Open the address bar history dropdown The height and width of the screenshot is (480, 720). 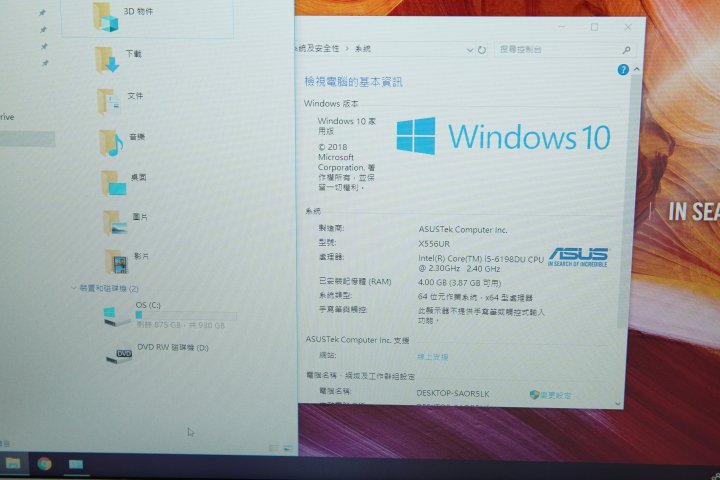[470, 50]
